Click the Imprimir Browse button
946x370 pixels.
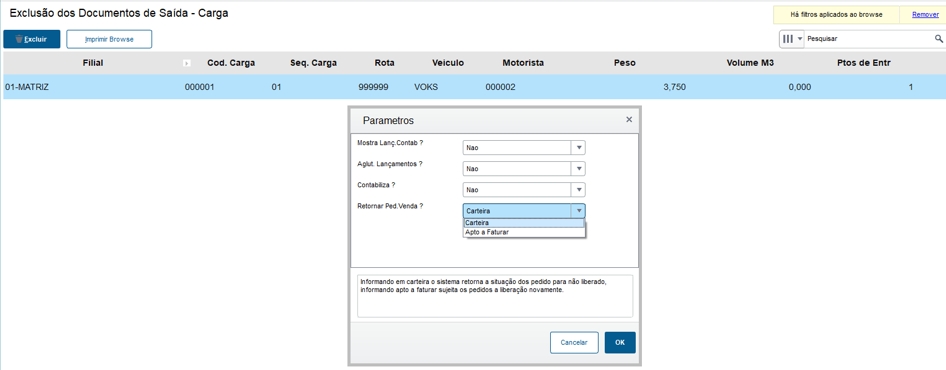(109, 39)
